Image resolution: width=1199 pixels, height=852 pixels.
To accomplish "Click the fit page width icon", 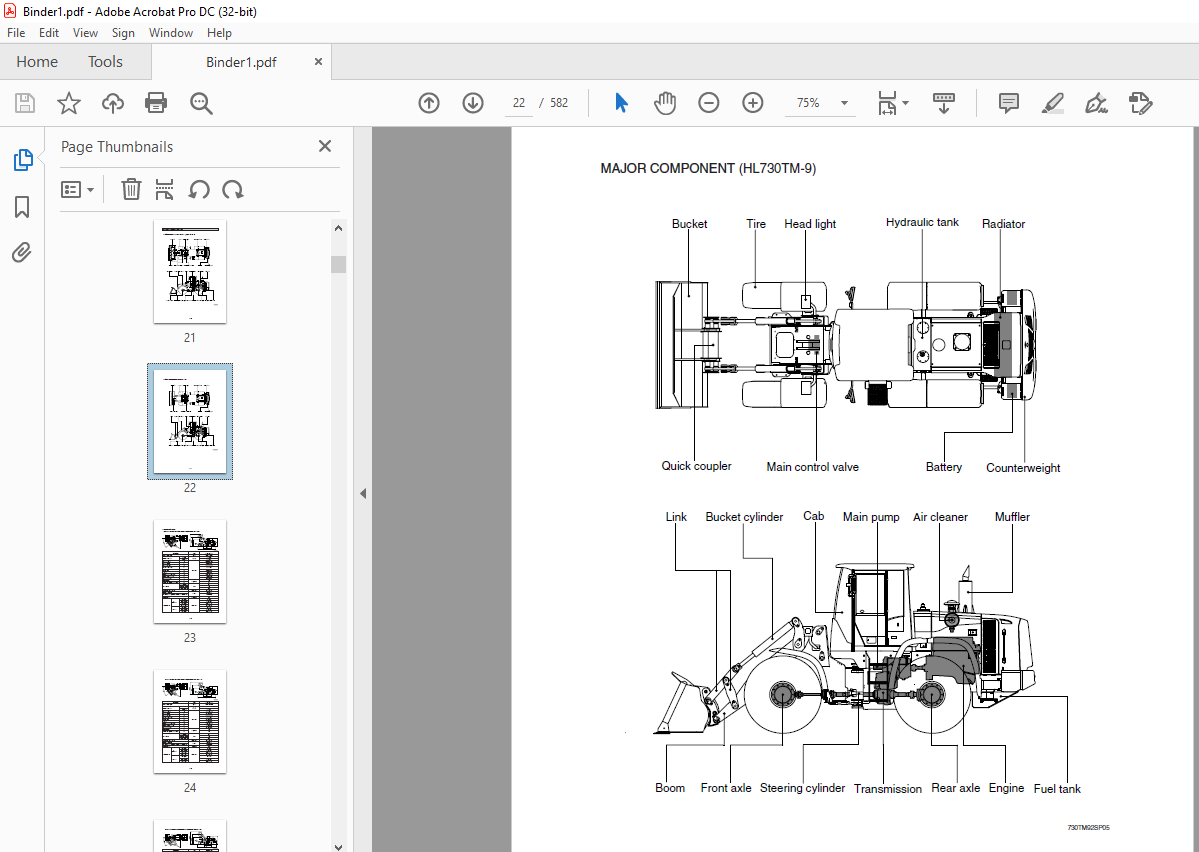I will (x=887, y=102).
